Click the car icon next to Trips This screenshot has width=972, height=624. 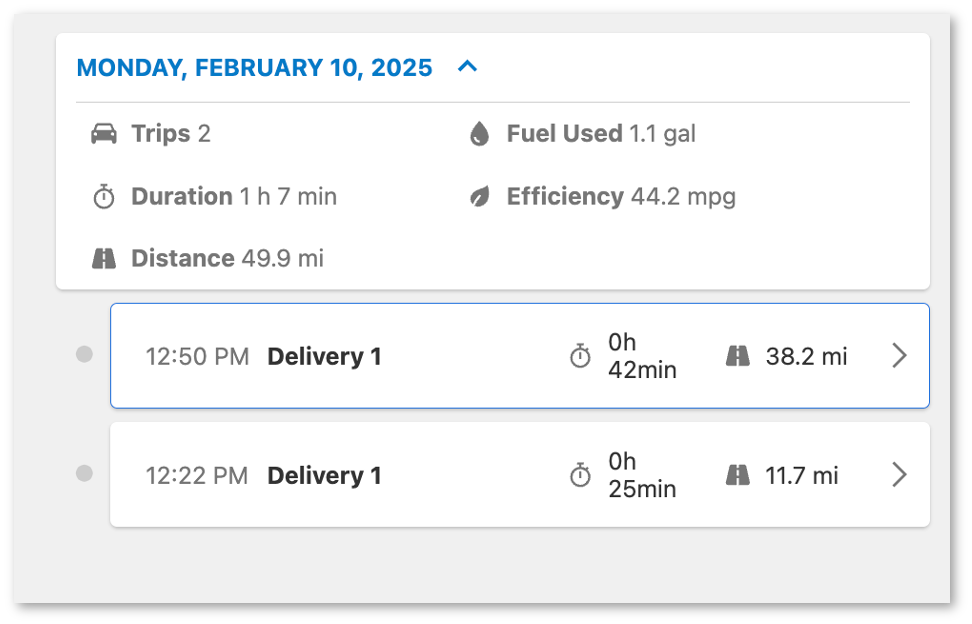104,133
